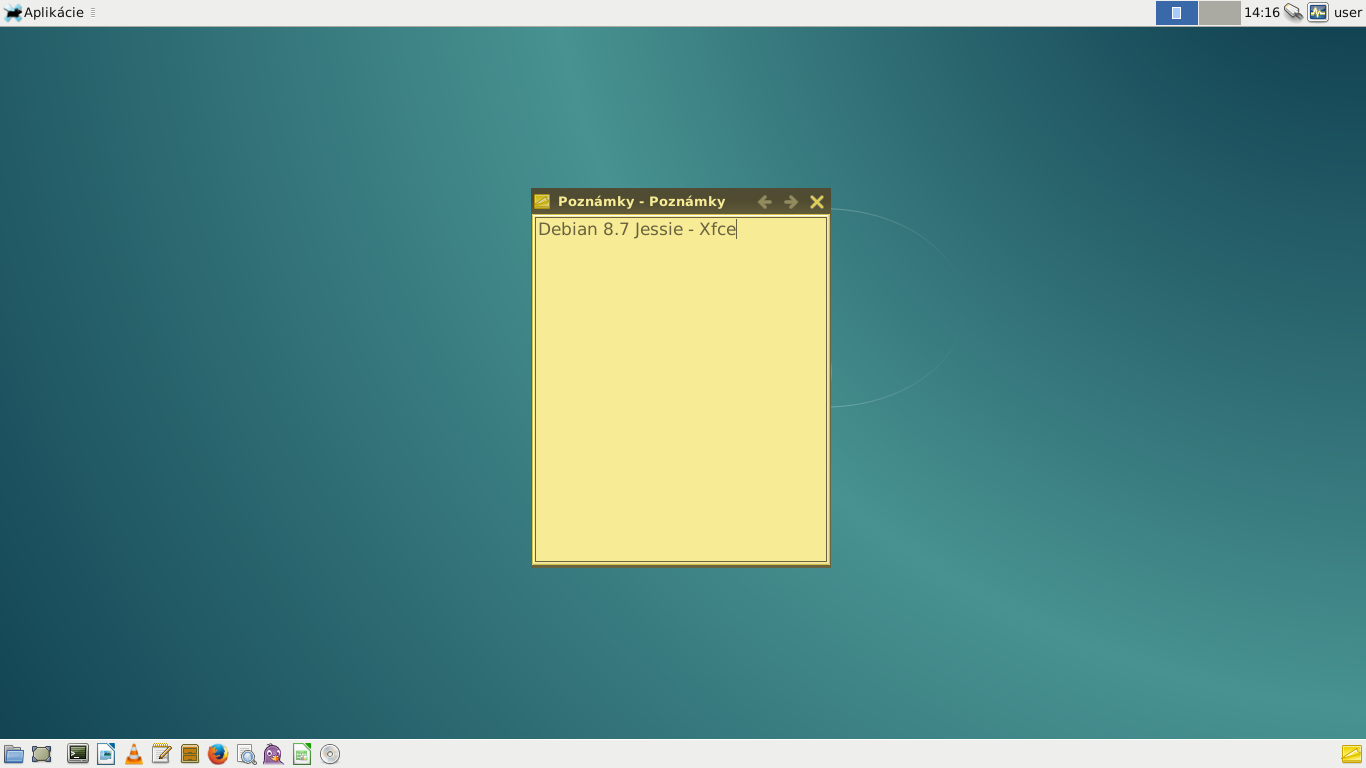This screenshot has width=1366, height=768.
Task: Launch Firefox web browser
Action: 218,754
